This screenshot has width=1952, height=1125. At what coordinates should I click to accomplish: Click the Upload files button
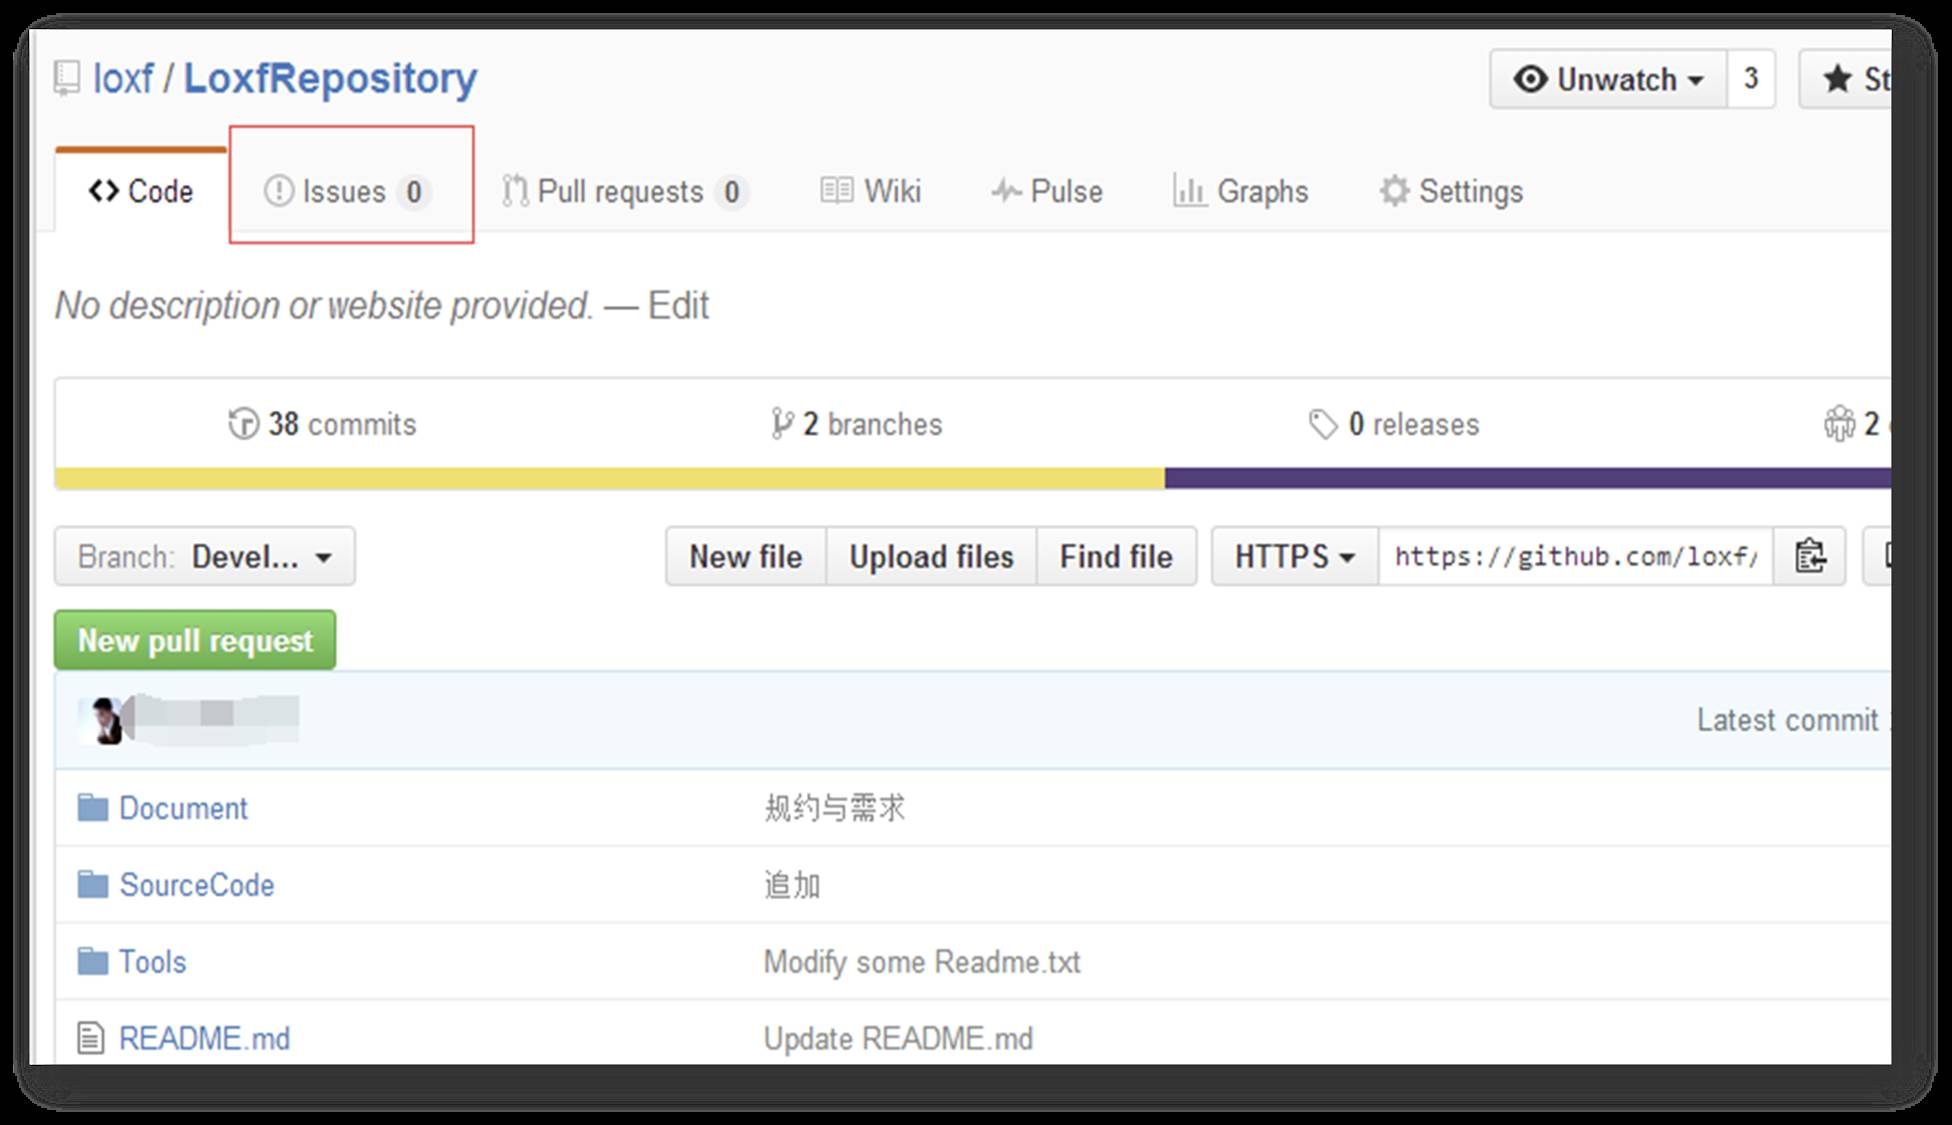click(x=931, y=556)
